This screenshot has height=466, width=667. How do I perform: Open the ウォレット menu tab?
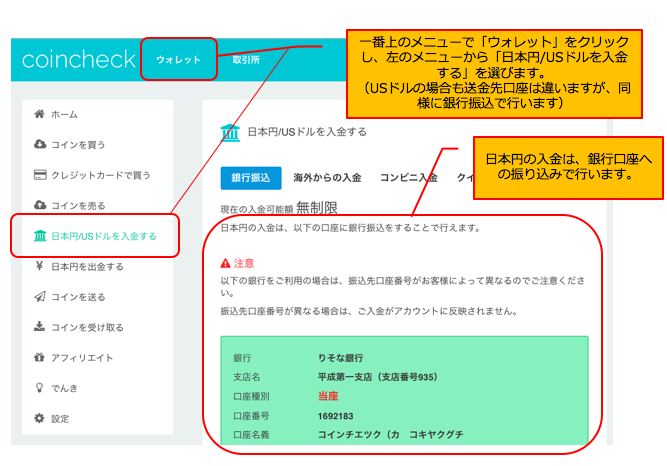coord(179,60)
